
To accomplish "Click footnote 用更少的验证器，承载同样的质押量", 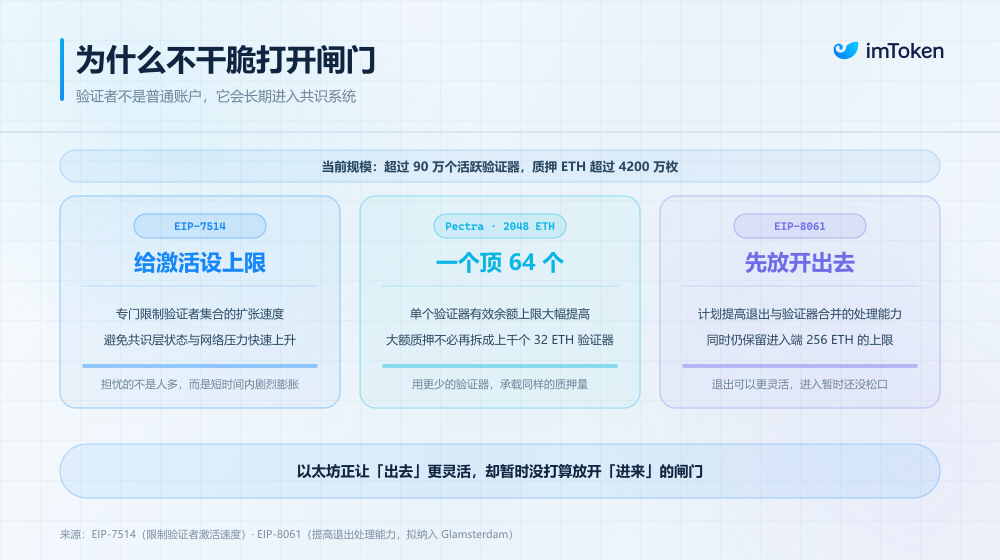I will click(499, 384).
